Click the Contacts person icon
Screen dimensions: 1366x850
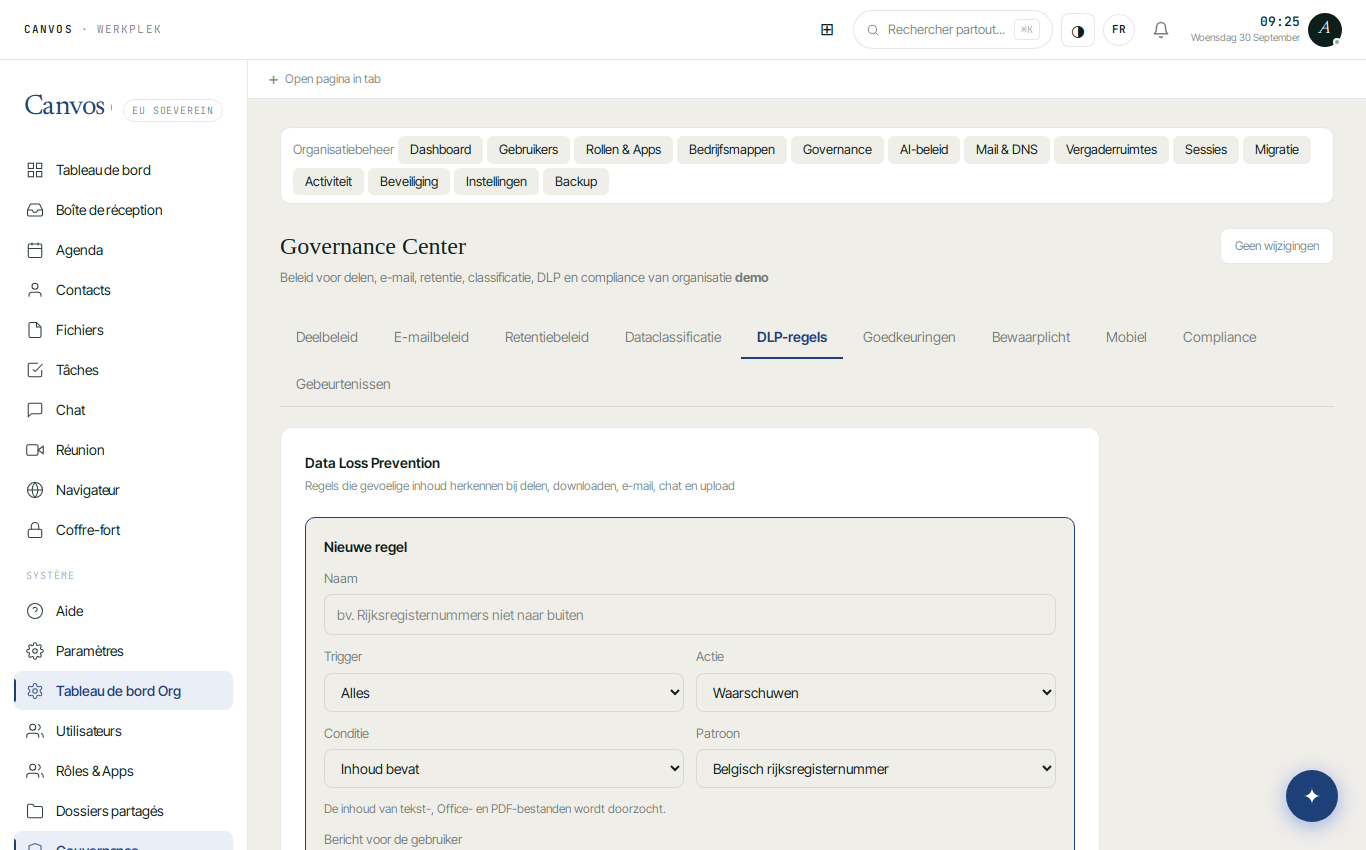pos(35,290)
